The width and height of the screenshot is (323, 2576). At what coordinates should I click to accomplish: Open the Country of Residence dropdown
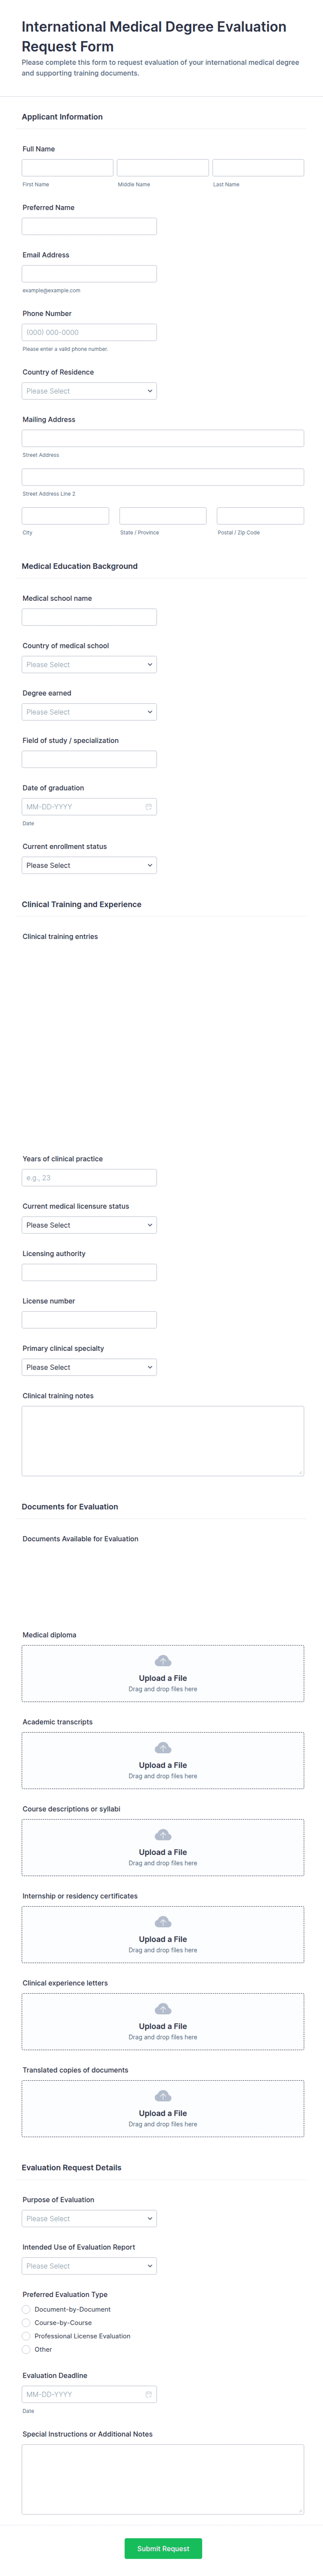(x=89, y=391)
